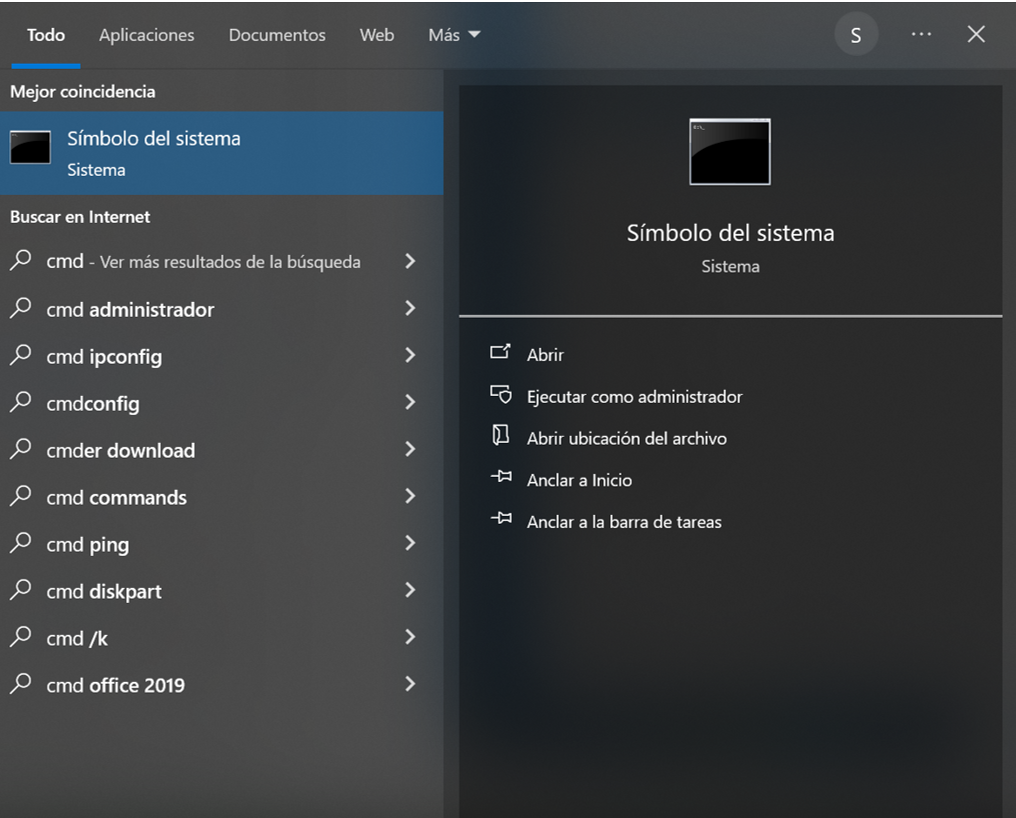Viewport: 1016px width, 818px height.
Task: Select the cmd /k web suggestion text
Action: [x=76, y=639]
